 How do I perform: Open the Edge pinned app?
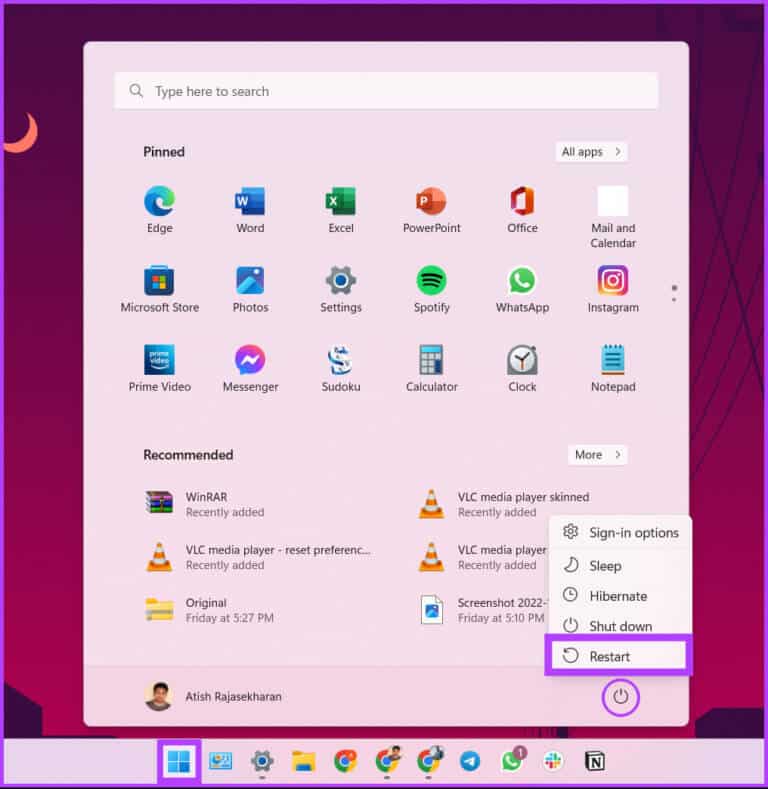coord(160,210)
